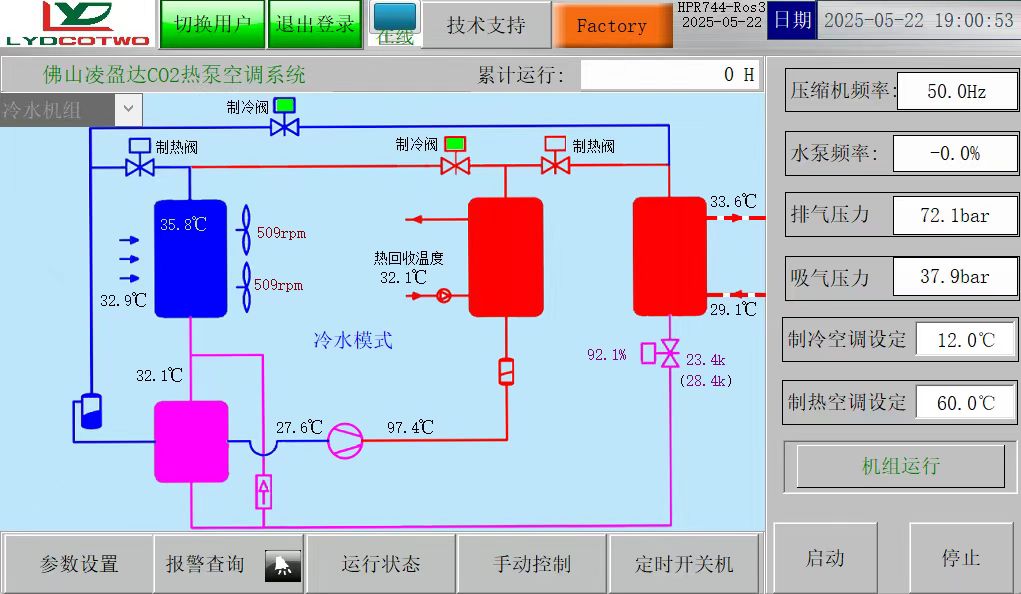The image size is (1021, 594).
Task: Click the blue evaporator tank showing 35.8℃
Action: (x=190, y=259)
